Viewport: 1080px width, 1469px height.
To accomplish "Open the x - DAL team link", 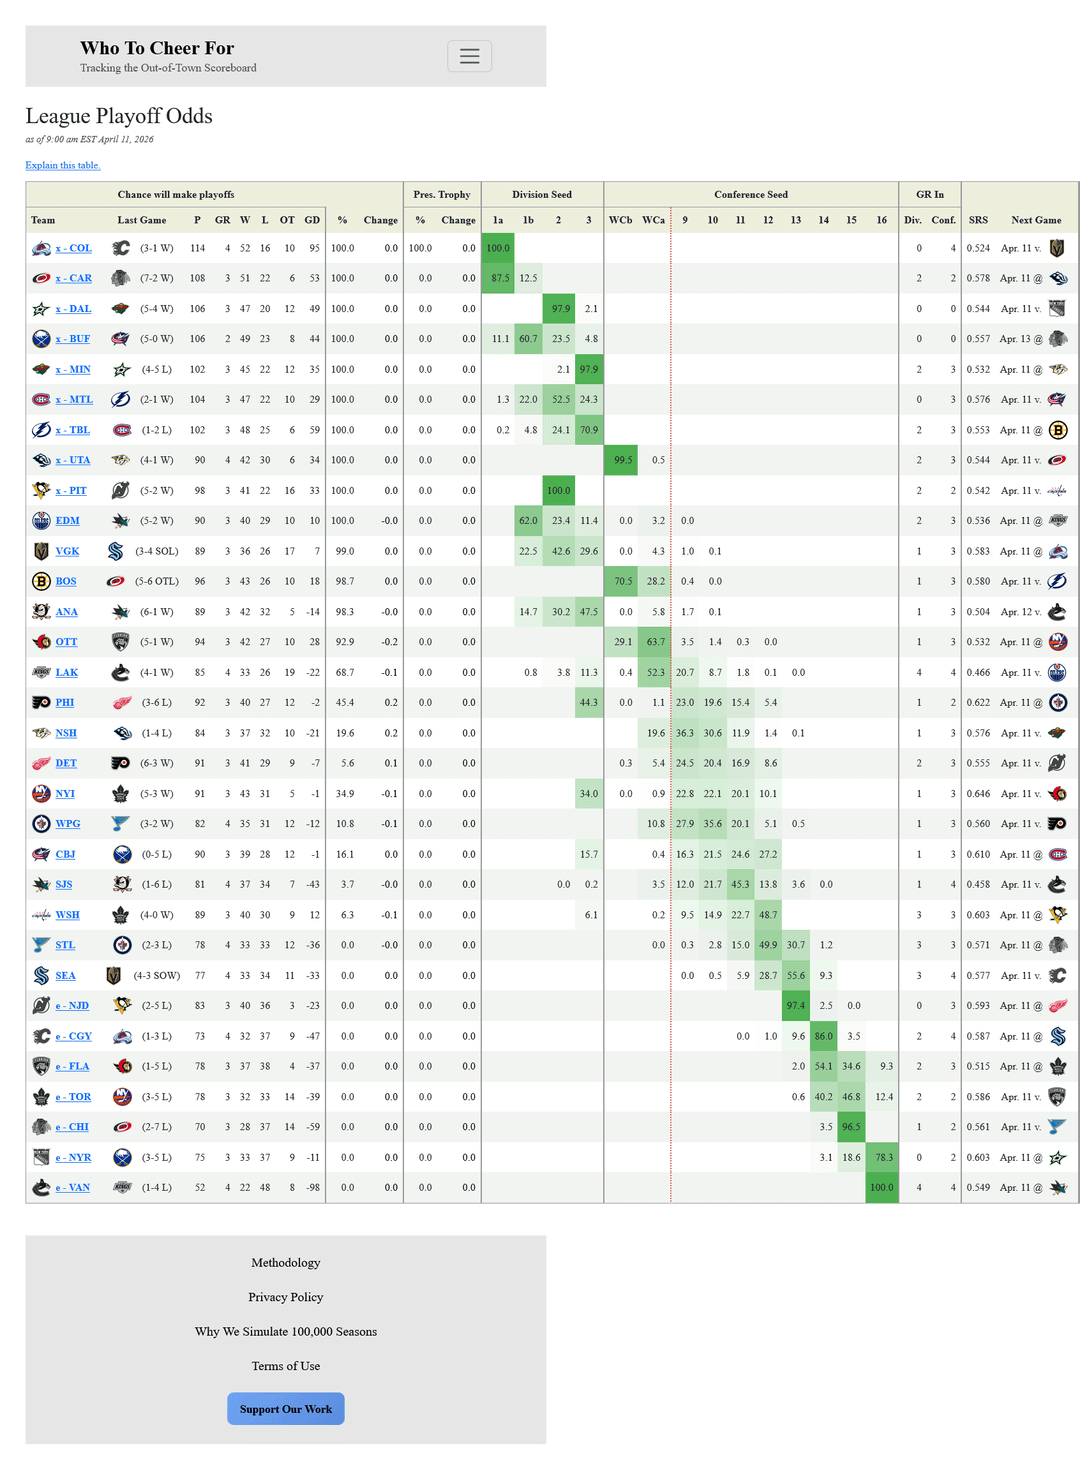I will pos(73,309).
